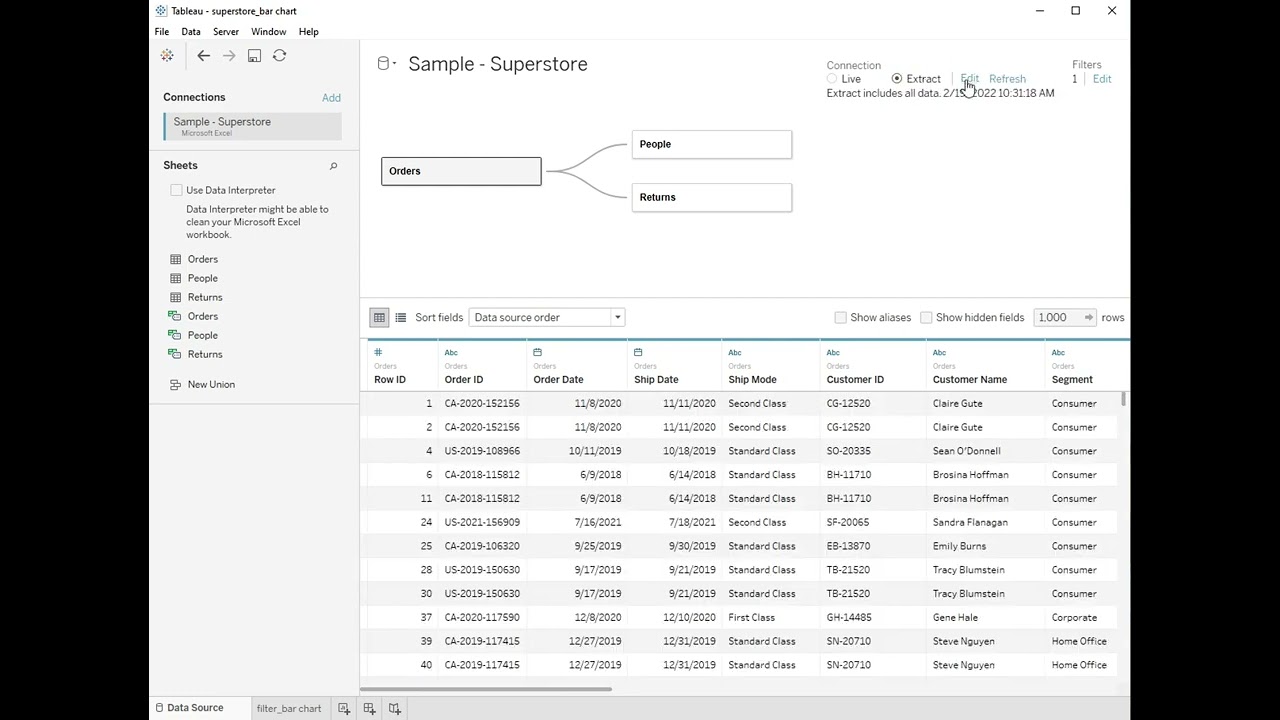Screen dimensions: 1280x720
Task: Click the Orders table in canvas
Action: [461, 171]
